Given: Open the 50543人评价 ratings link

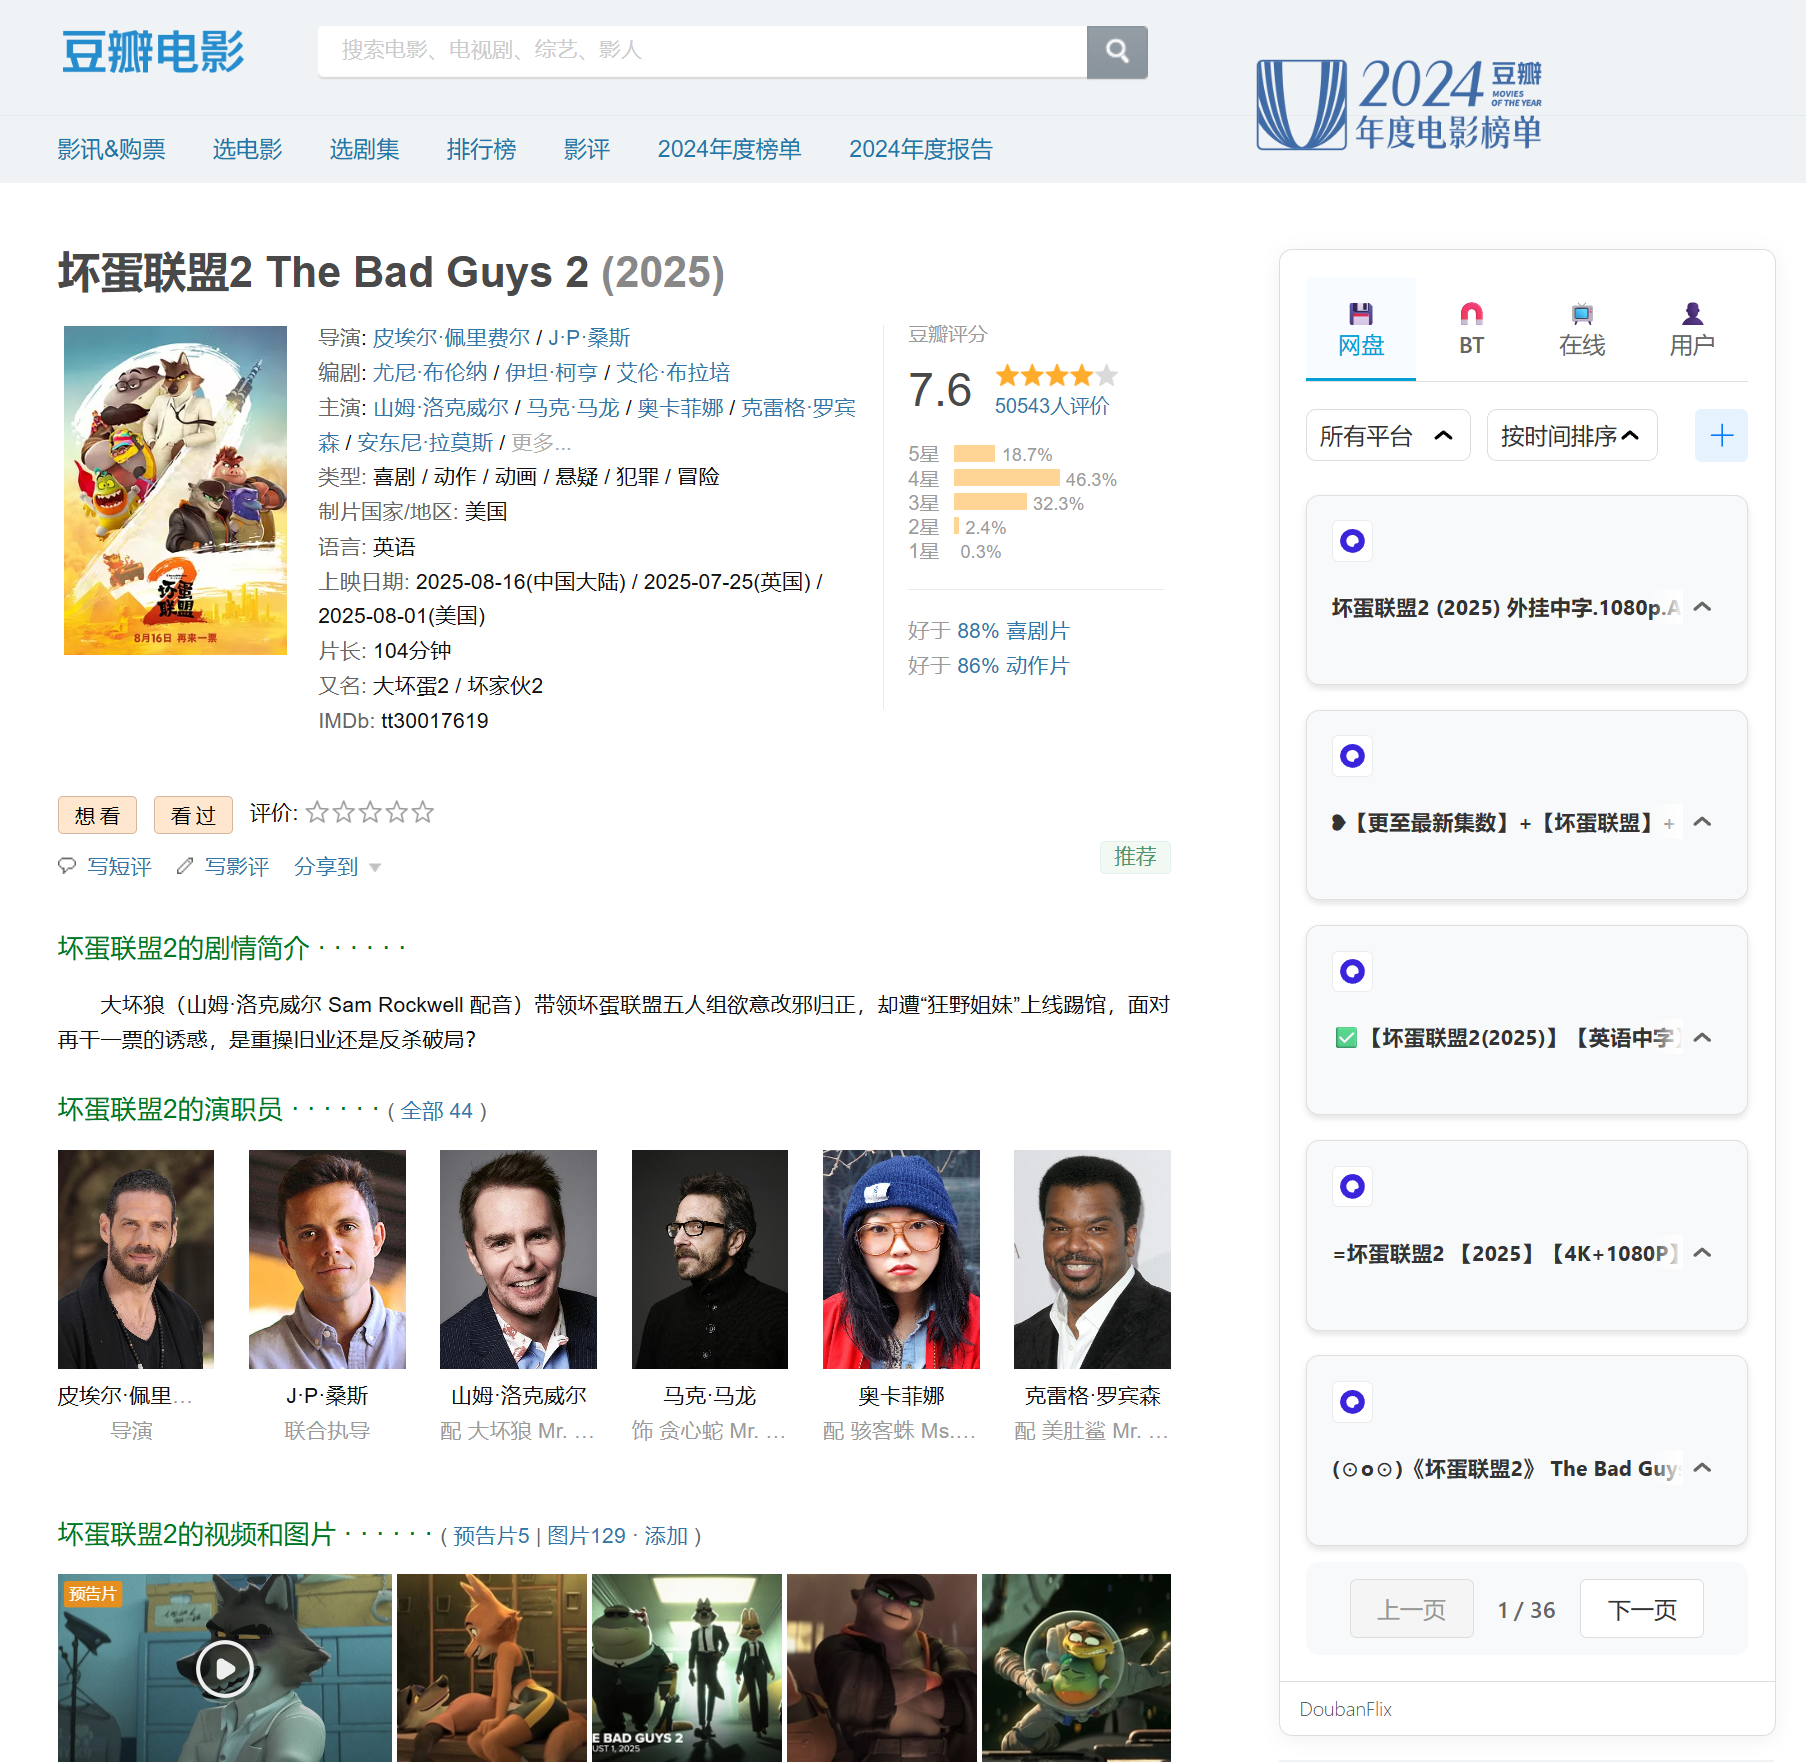Looking at the screenshot, I should click(x=1051, y=406).
